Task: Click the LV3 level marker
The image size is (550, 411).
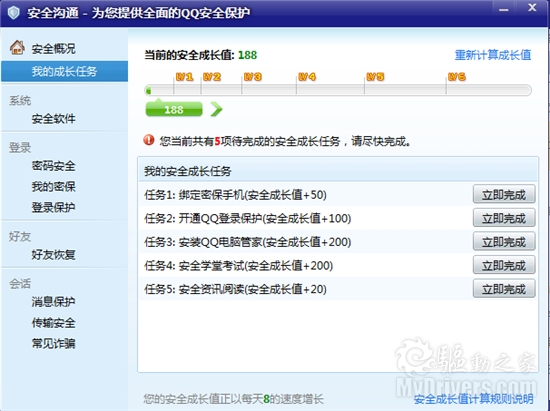Action: pos(253,77)
